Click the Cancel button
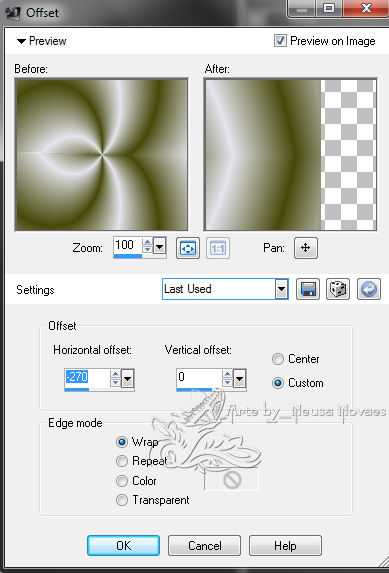The height and width of the screenshot is (573, 389). click(204, 546)
